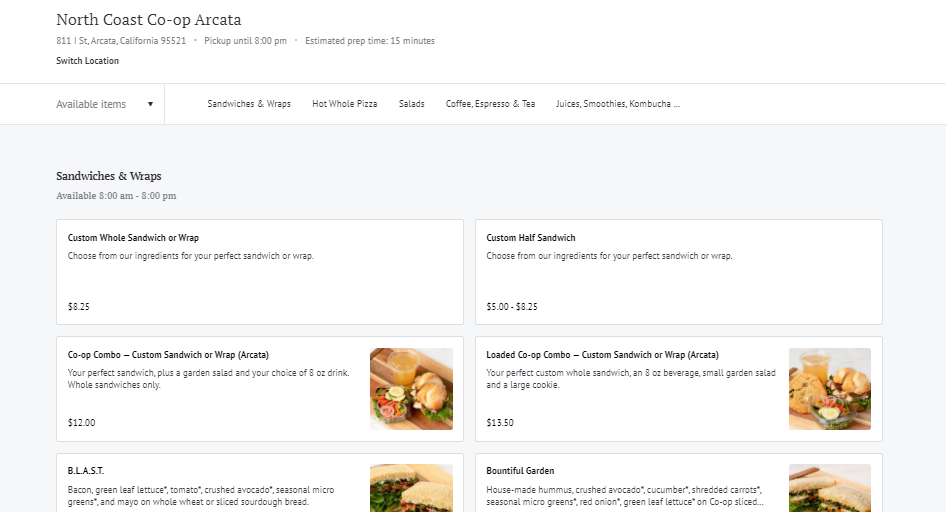This screenshot has width=946, height=512.
Task: Open the Available items dropdown
Action: tap(104, 104)
